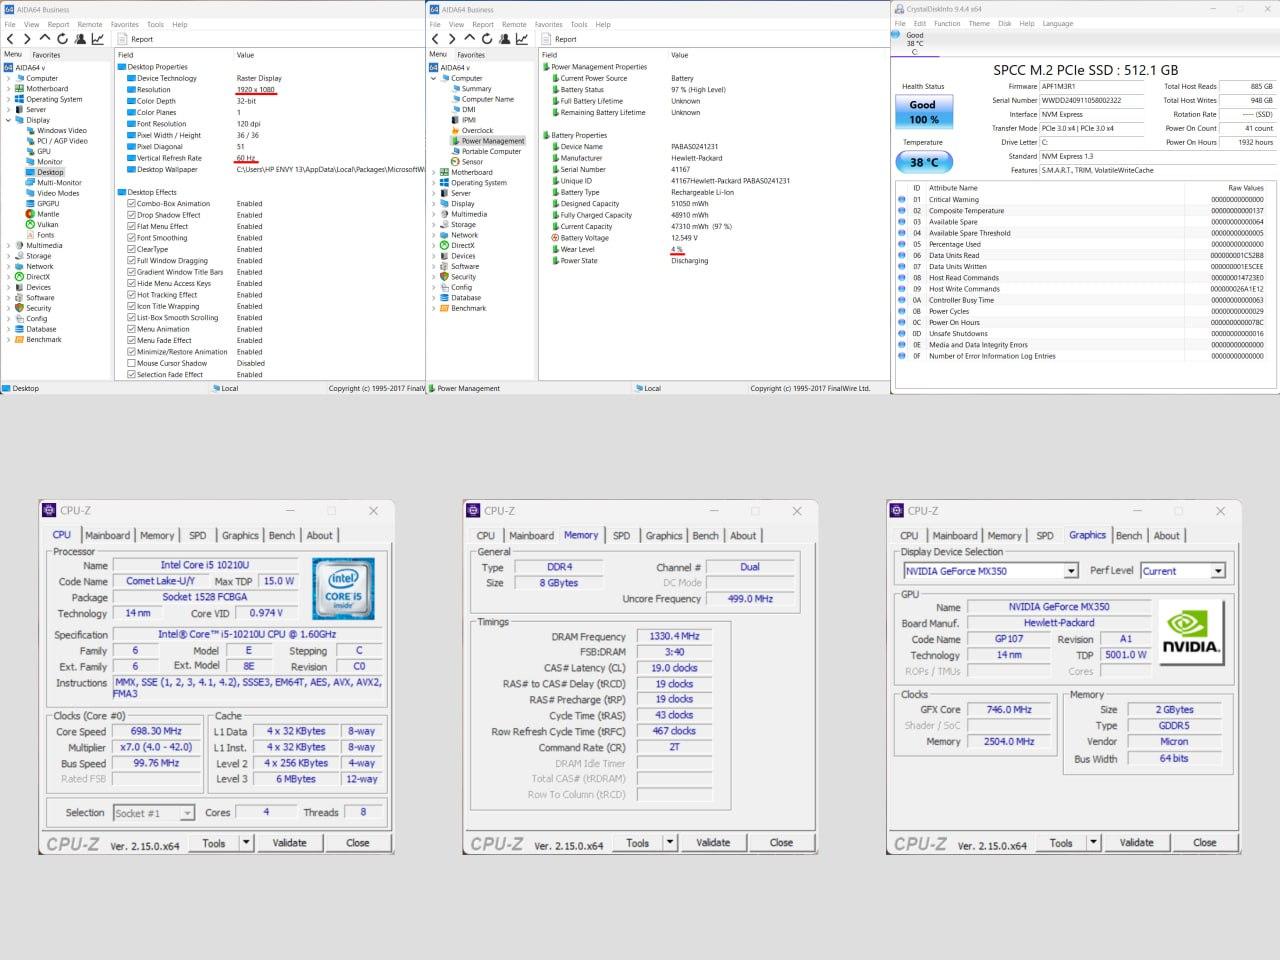Toggle Full Window Dragging checkbox
Screen dimensions: 1280x960
131,260
